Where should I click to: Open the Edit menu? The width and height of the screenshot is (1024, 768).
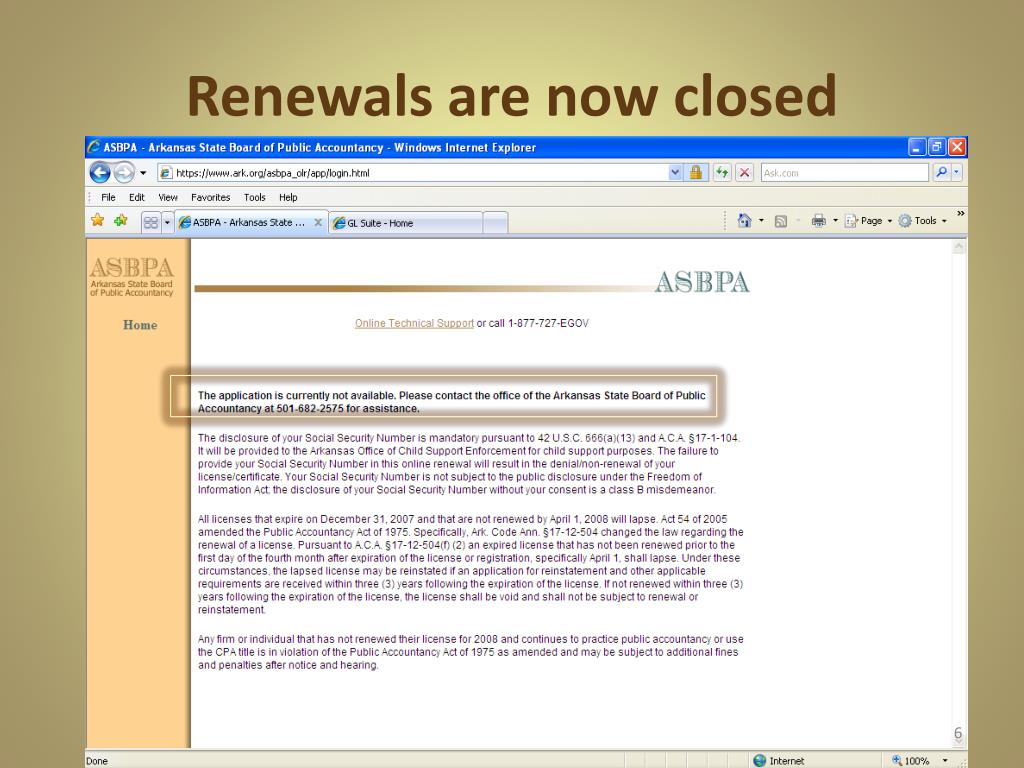[x=136, y=197]
